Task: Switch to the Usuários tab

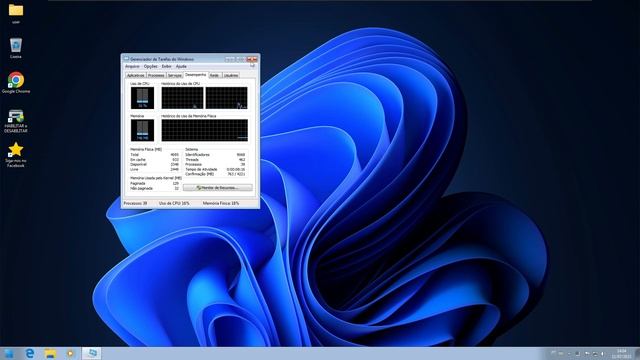Action: click(231, 76)
